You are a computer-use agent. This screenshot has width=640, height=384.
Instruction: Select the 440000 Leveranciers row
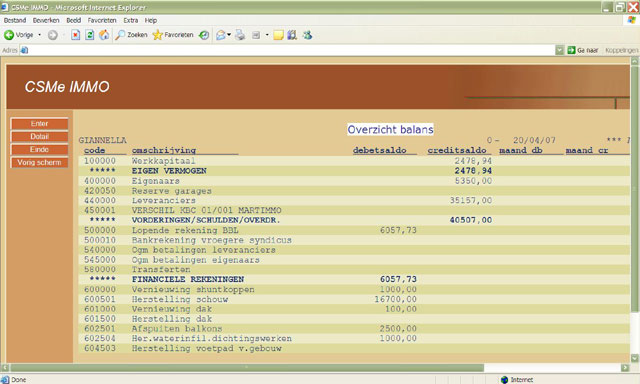click(354, 200)
